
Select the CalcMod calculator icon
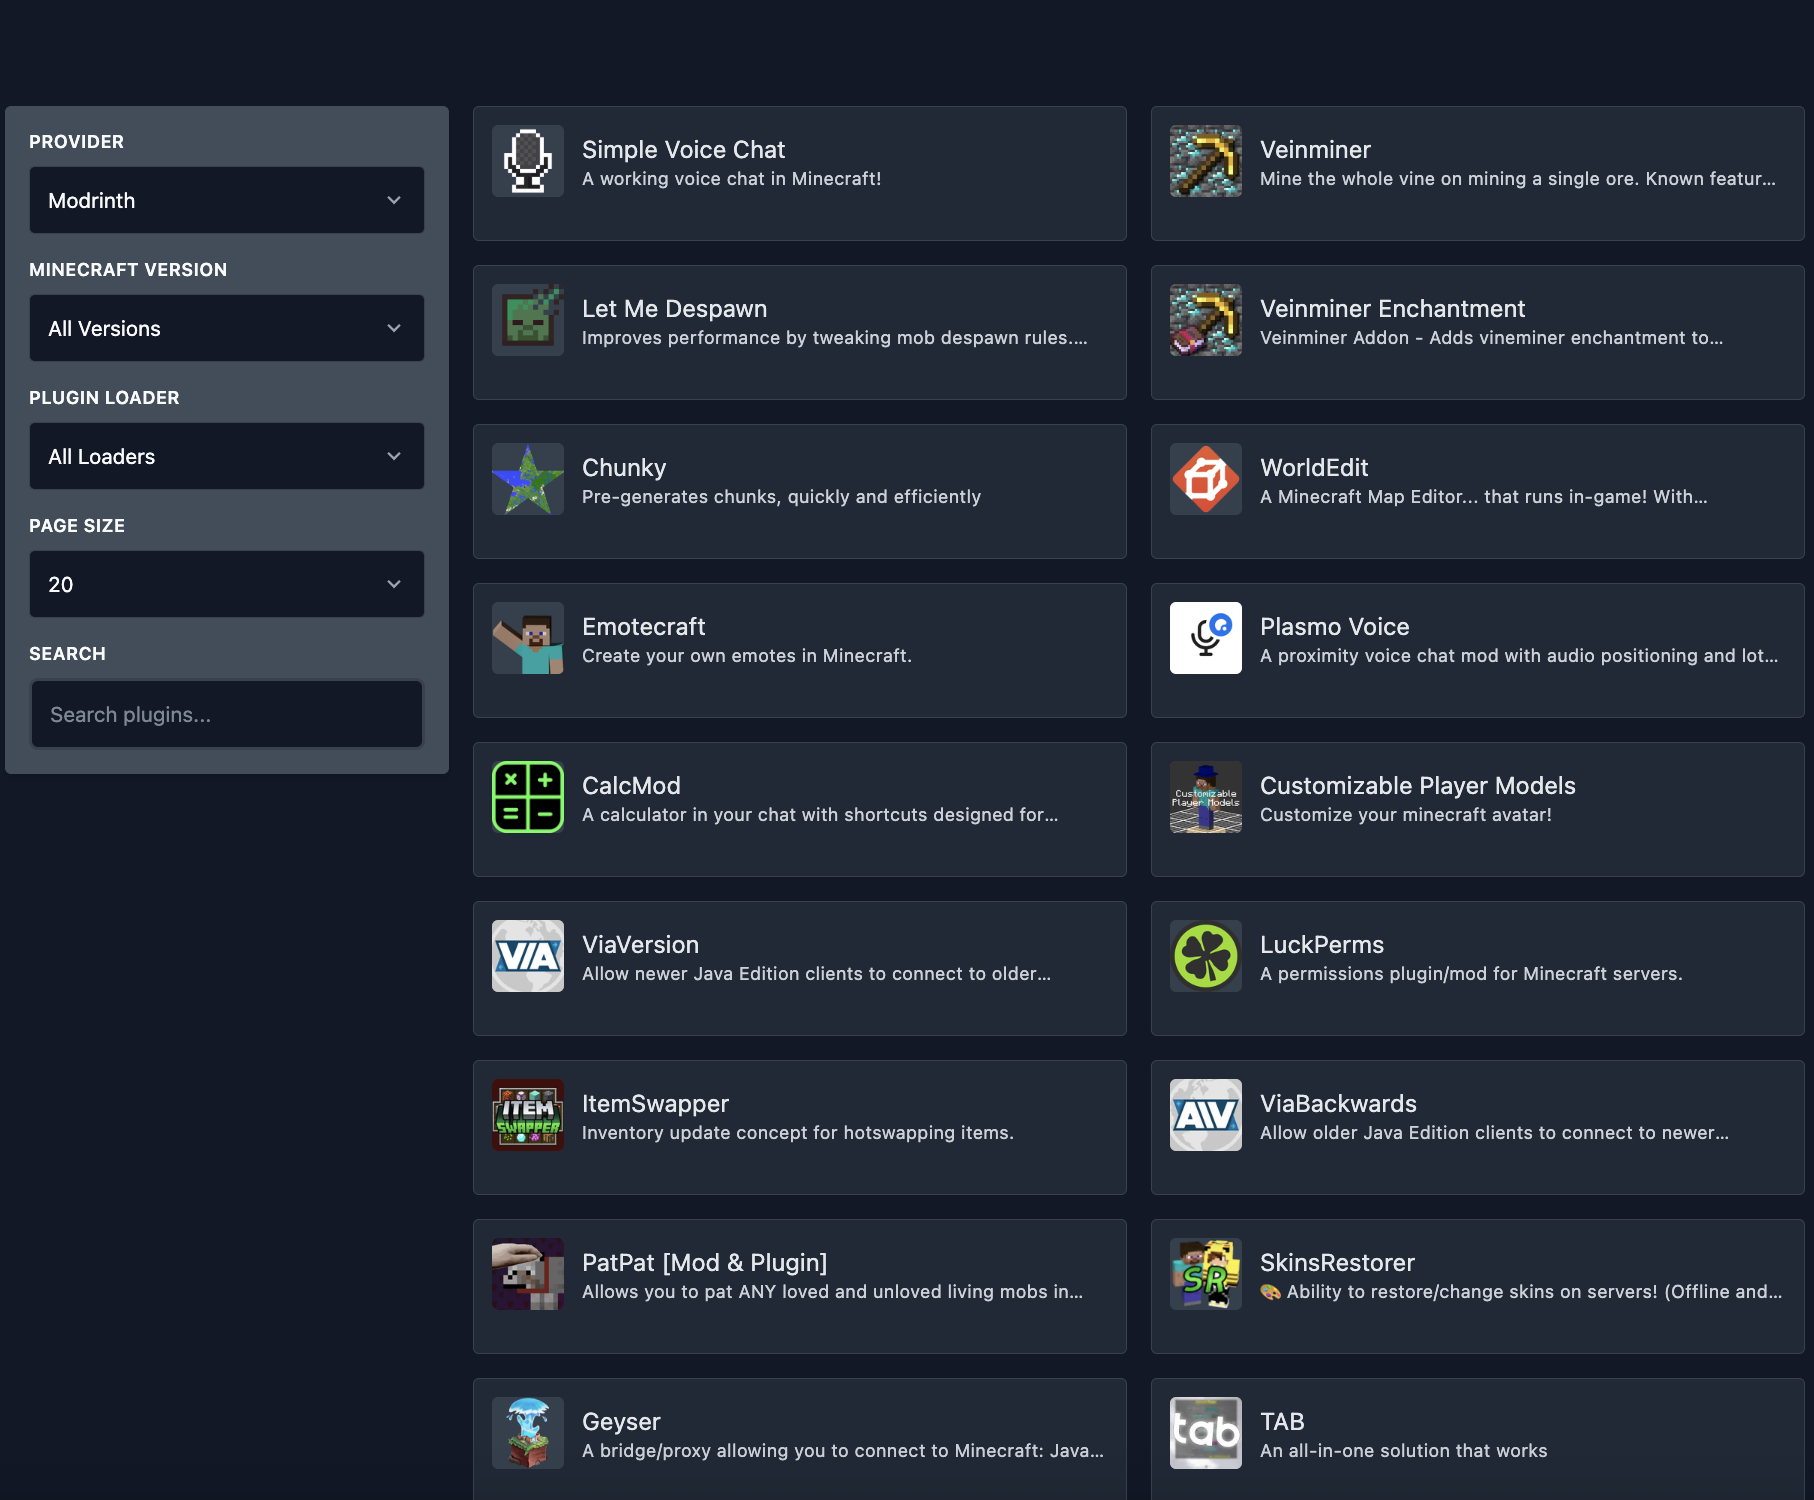[x=527, y=797]
